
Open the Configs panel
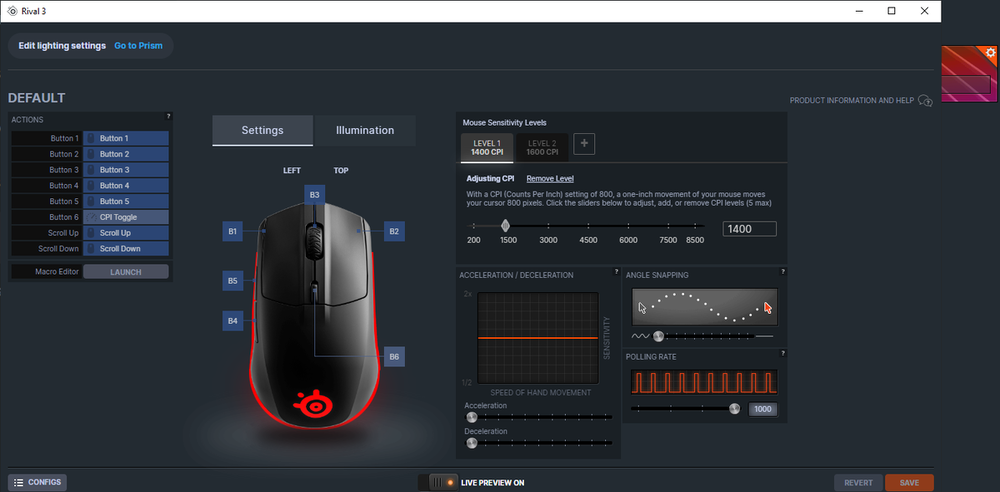[37, 482]
